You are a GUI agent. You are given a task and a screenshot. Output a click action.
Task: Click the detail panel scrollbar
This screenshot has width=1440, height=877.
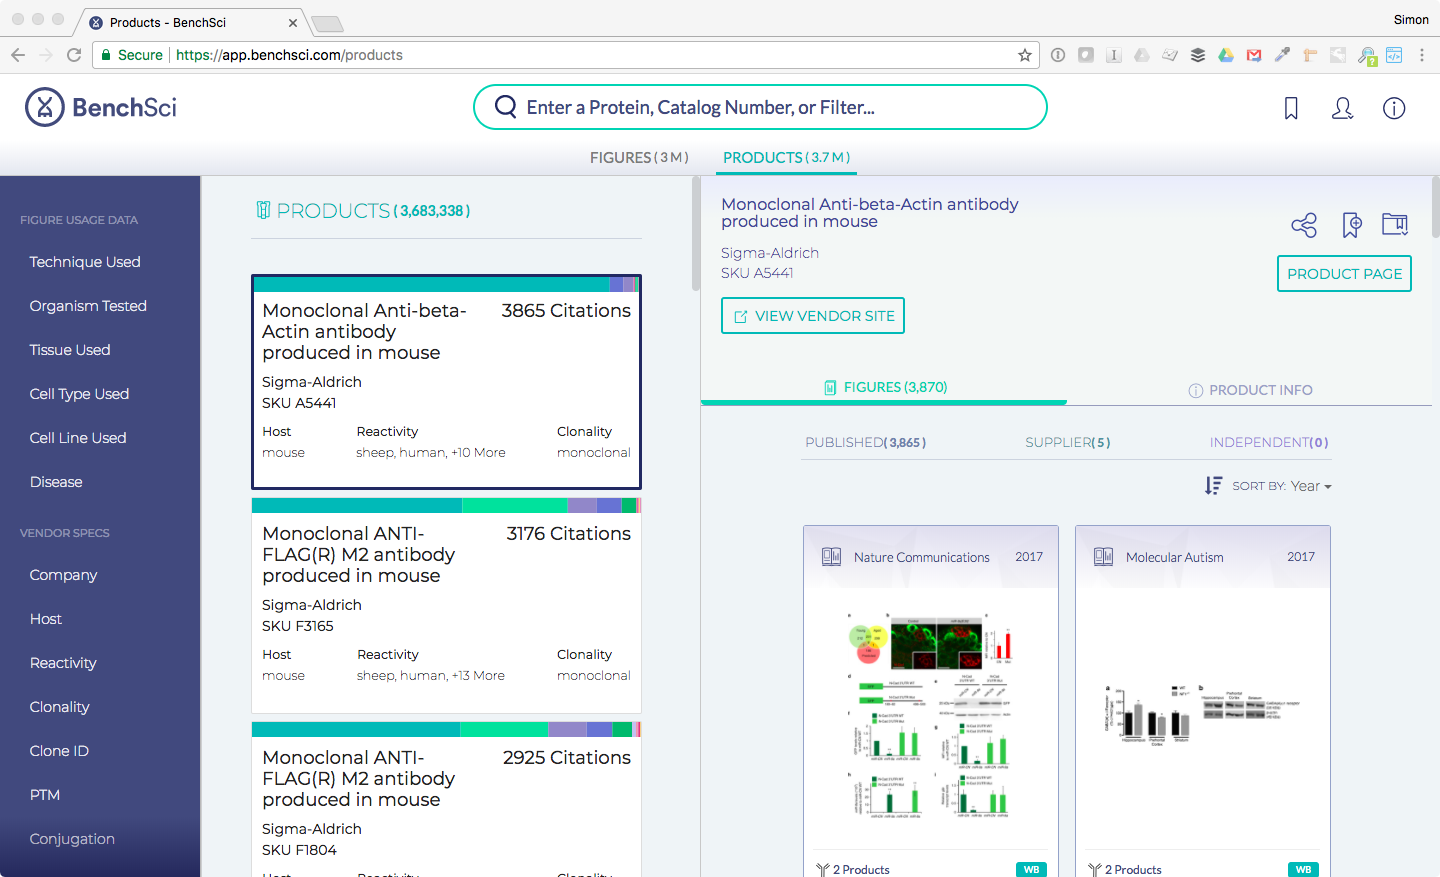point(1436,207)
